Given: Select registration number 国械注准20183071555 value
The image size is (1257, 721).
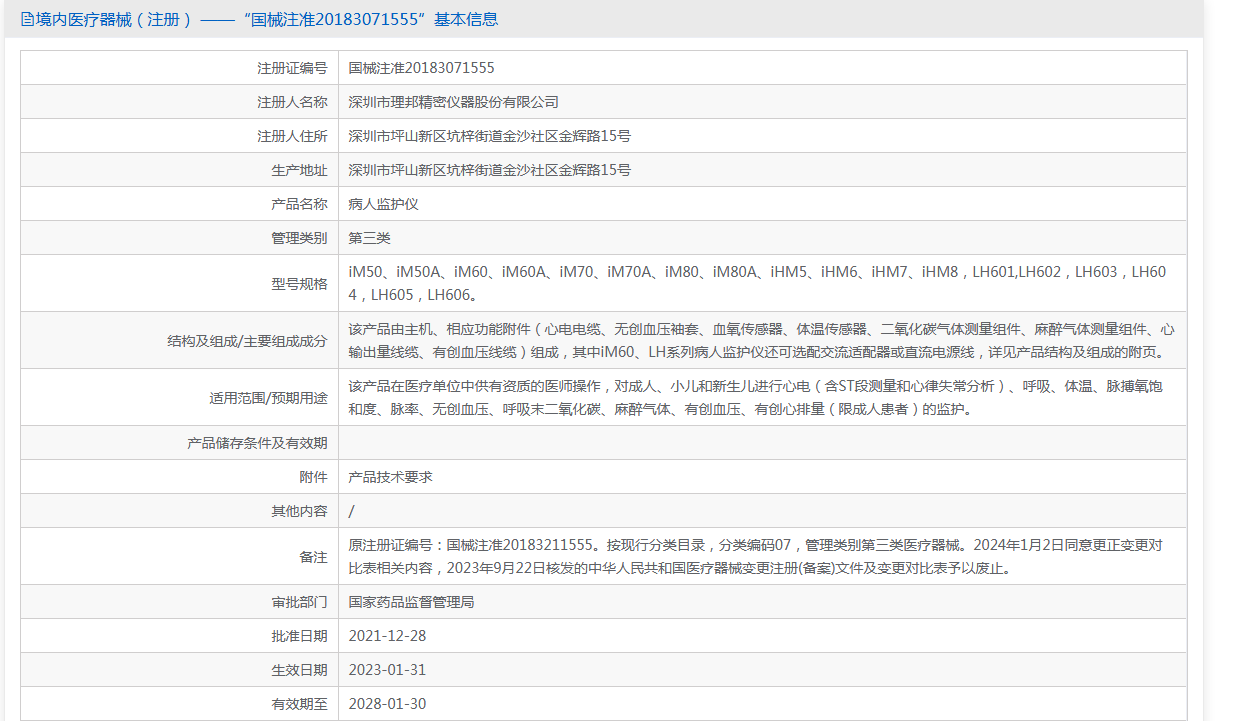Looking at the screenshot, I should 421,68.
